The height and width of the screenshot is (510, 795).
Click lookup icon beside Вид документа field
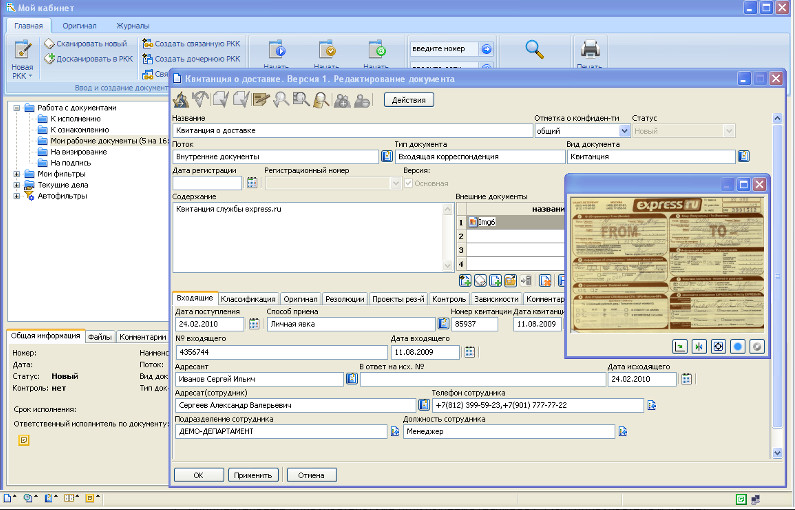point(743,156)
